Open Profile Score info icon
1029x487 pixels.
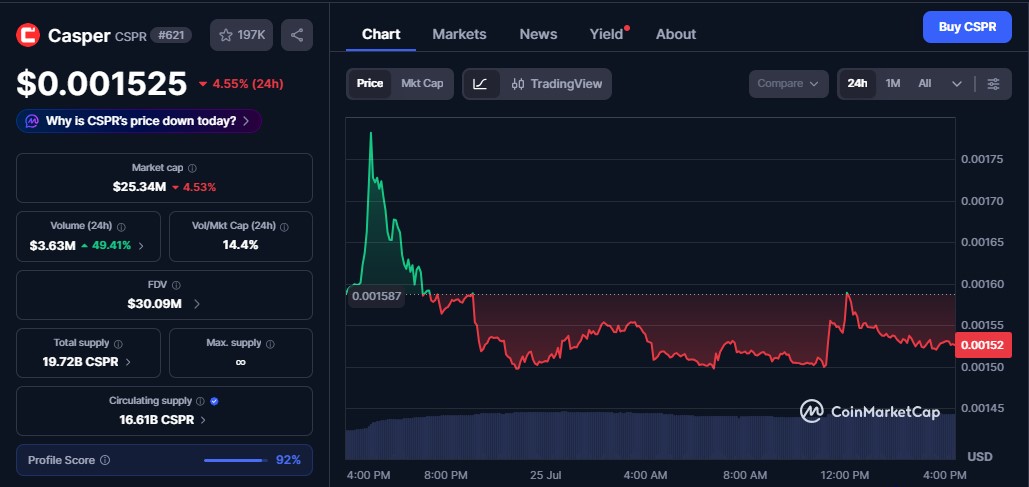(x=105, y=461)
